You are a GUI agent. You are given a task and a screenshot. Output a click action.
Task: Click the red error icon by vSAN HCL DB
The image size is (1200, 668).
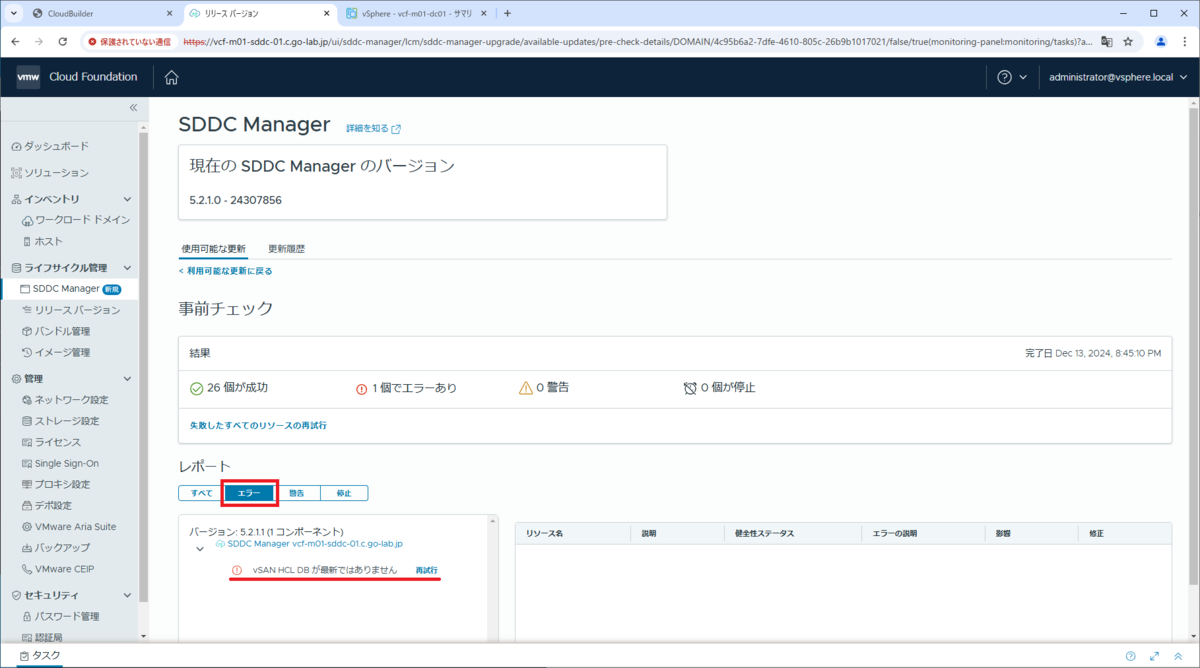[237, 570]
